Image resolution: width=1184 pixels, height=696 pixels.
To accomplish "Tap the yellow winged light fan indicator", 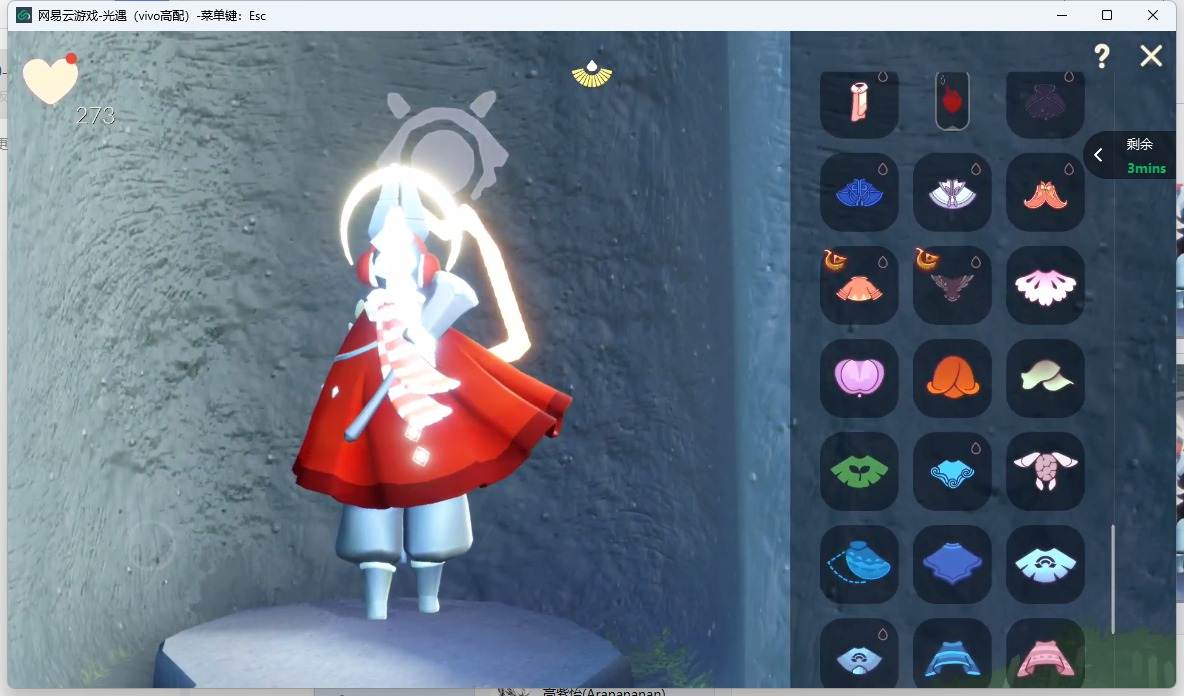I will coord(592,74).
